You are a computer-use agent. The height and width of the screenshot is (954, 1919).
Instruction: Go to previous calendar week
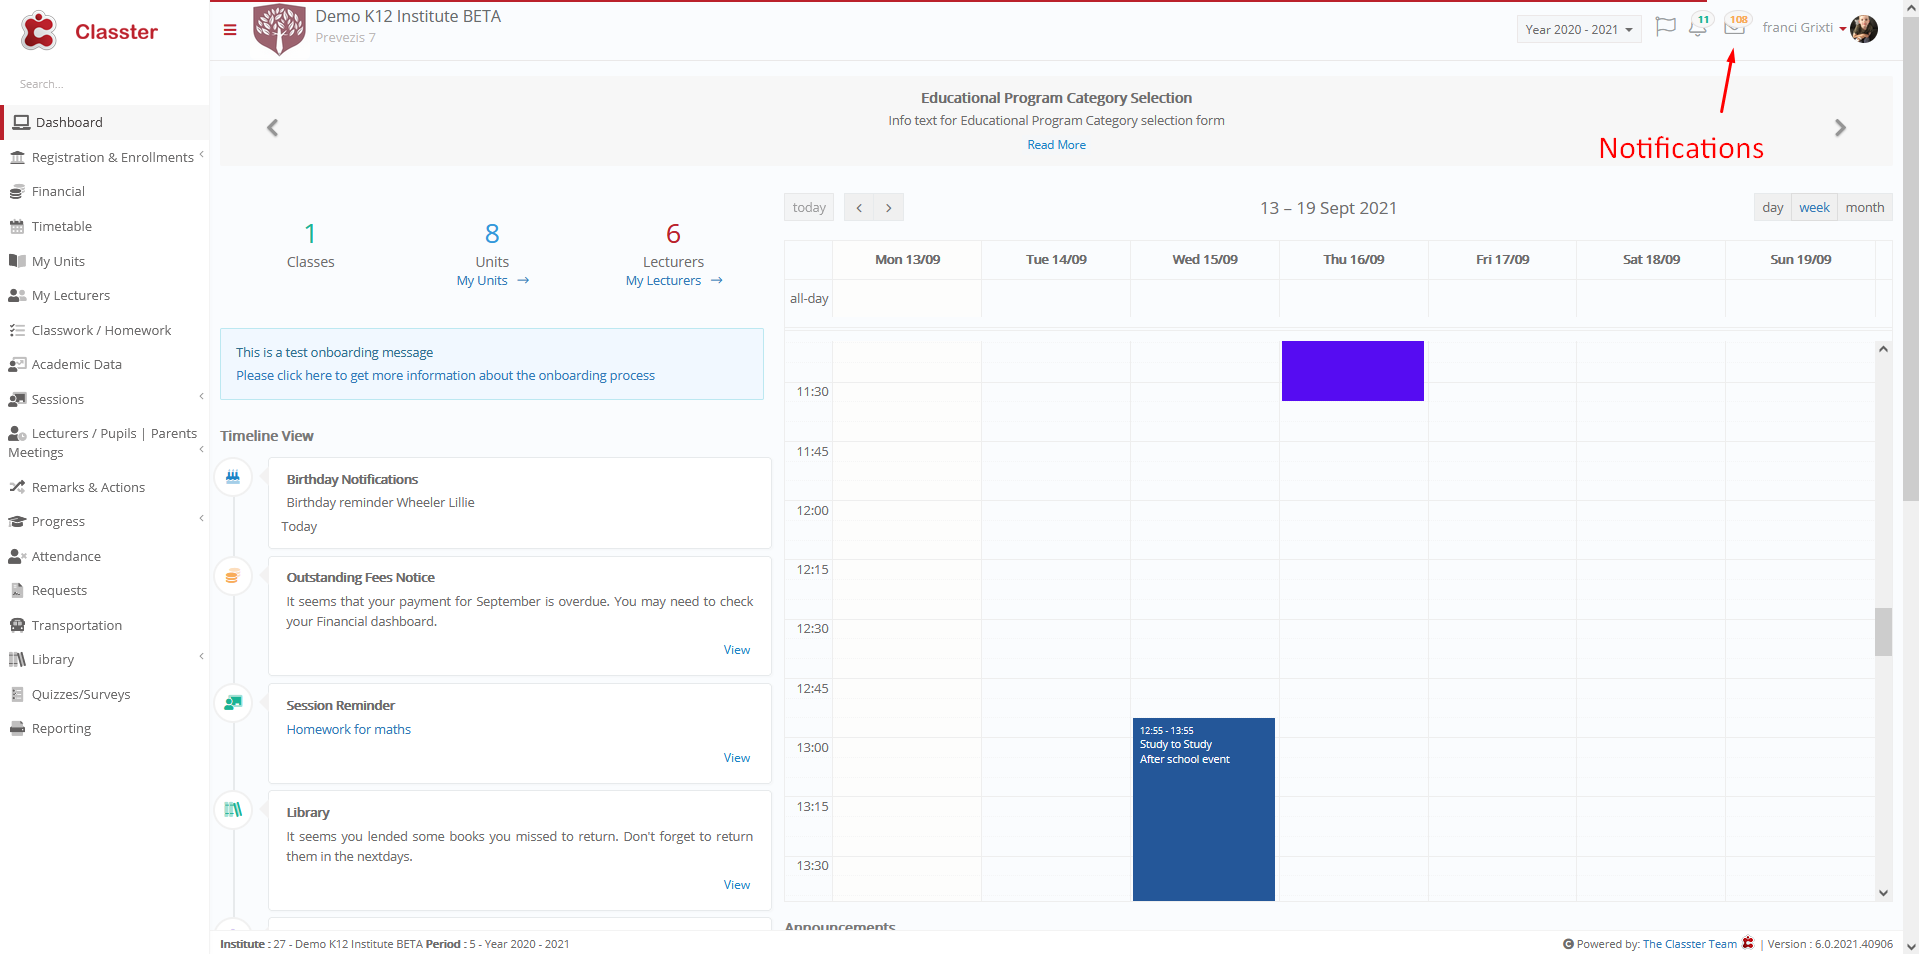coord(859,208)
